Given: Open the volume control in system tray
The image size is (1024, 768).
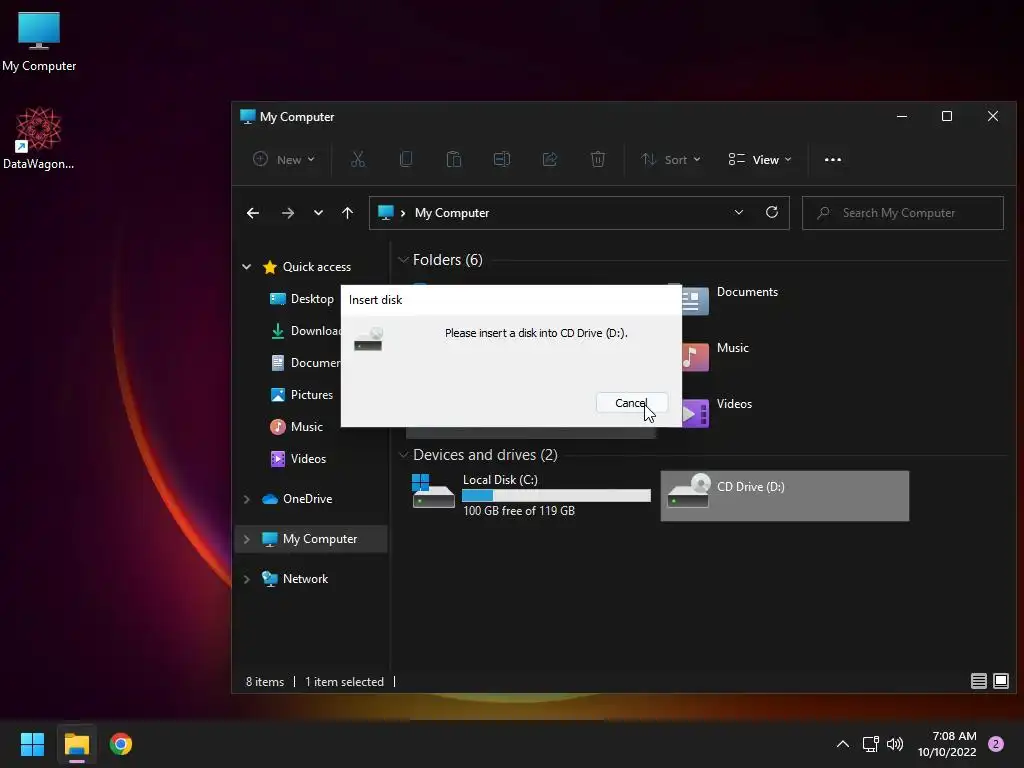Looking at the screenshot, I should 895,744.
